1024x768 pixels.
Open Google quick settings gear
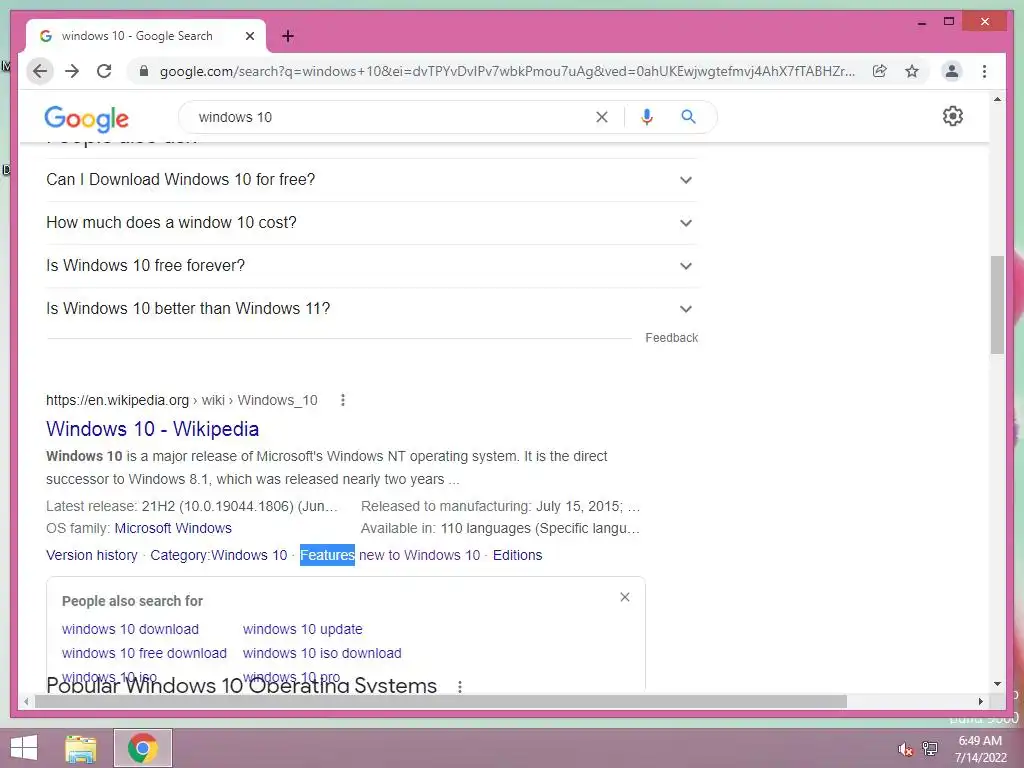[953, 116]
